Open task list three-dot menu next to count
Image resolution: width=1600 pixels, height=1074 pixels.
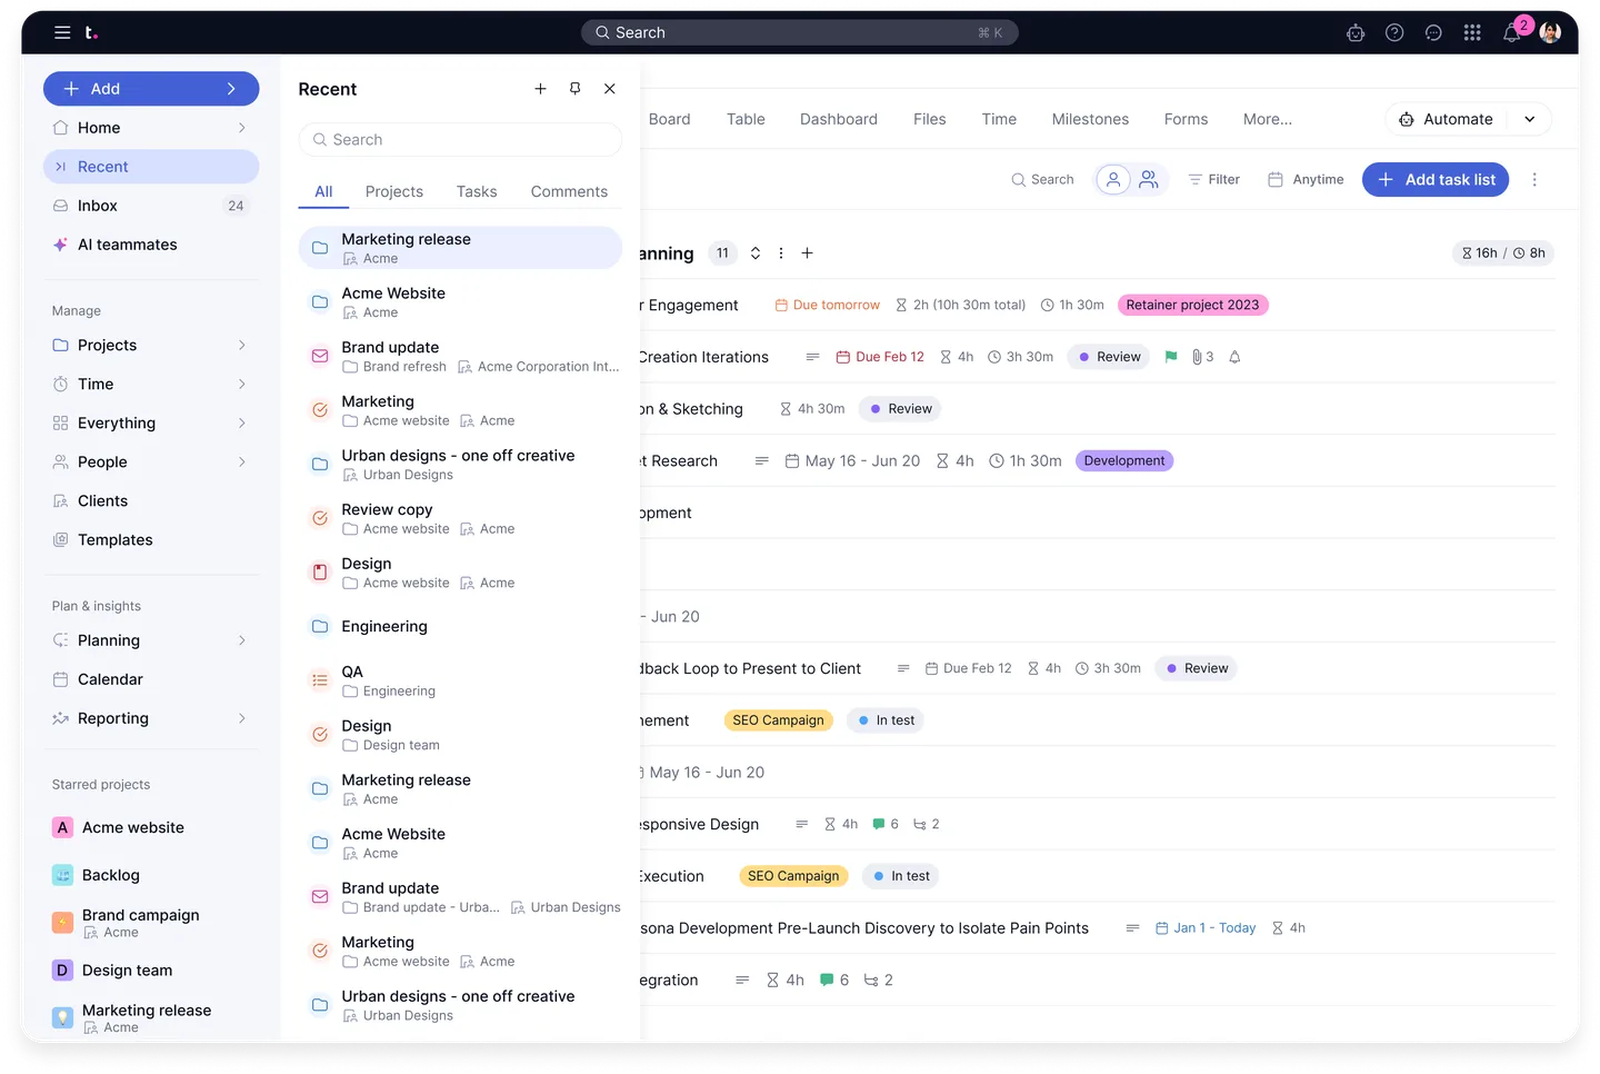pyautogui.click(x=781, y=254)
